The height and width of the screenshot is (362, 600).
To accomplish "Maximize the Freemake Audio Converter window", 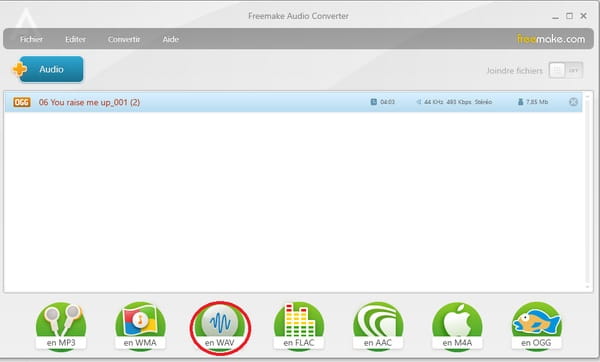I will coord(569,16).
